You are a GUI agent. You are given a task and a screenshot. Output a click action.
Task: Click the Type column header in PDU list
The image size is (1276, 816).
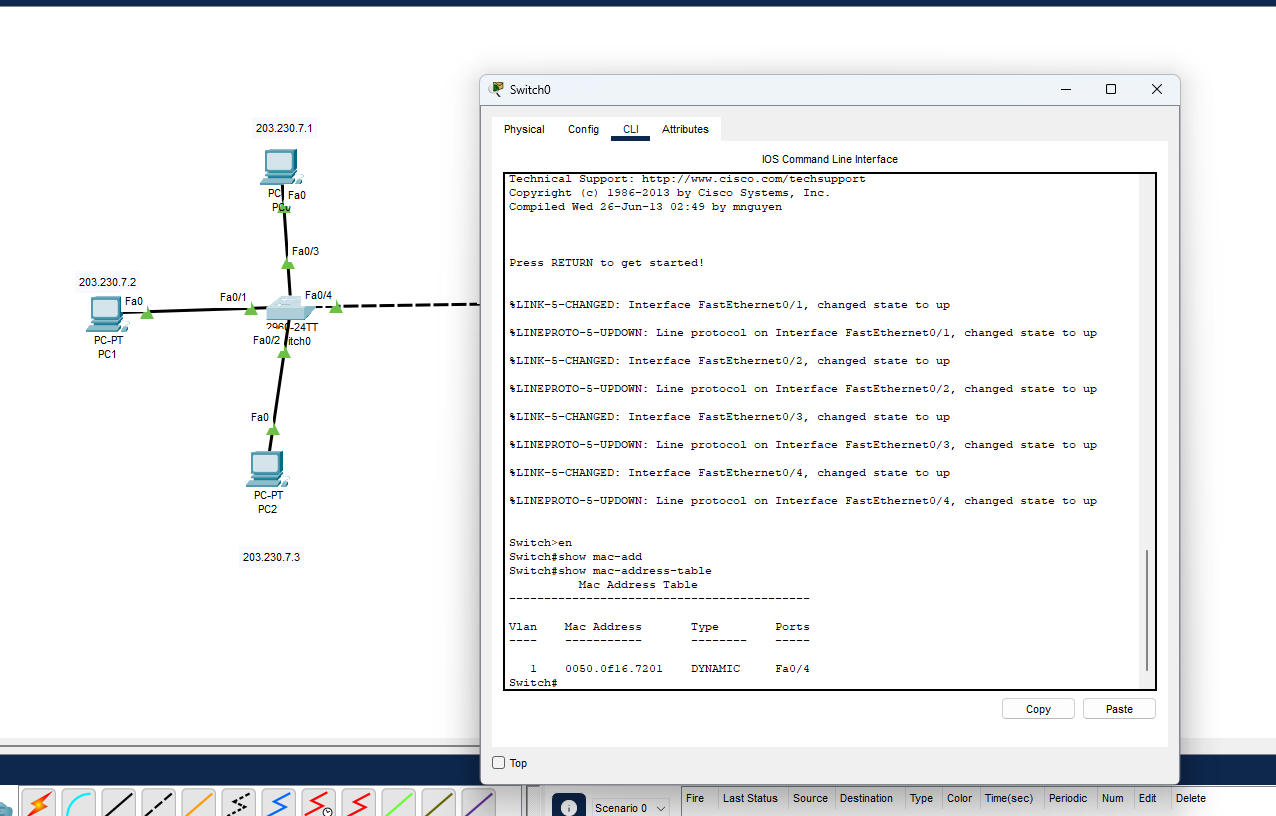click(x=921, y=798)
